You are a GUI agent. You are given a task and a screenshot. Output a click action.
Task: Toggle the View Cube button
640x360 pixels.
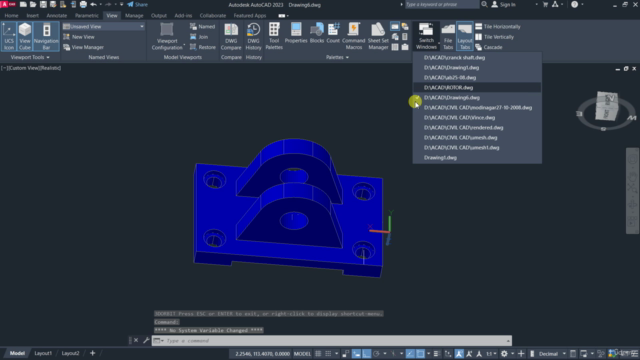[25, 36]
